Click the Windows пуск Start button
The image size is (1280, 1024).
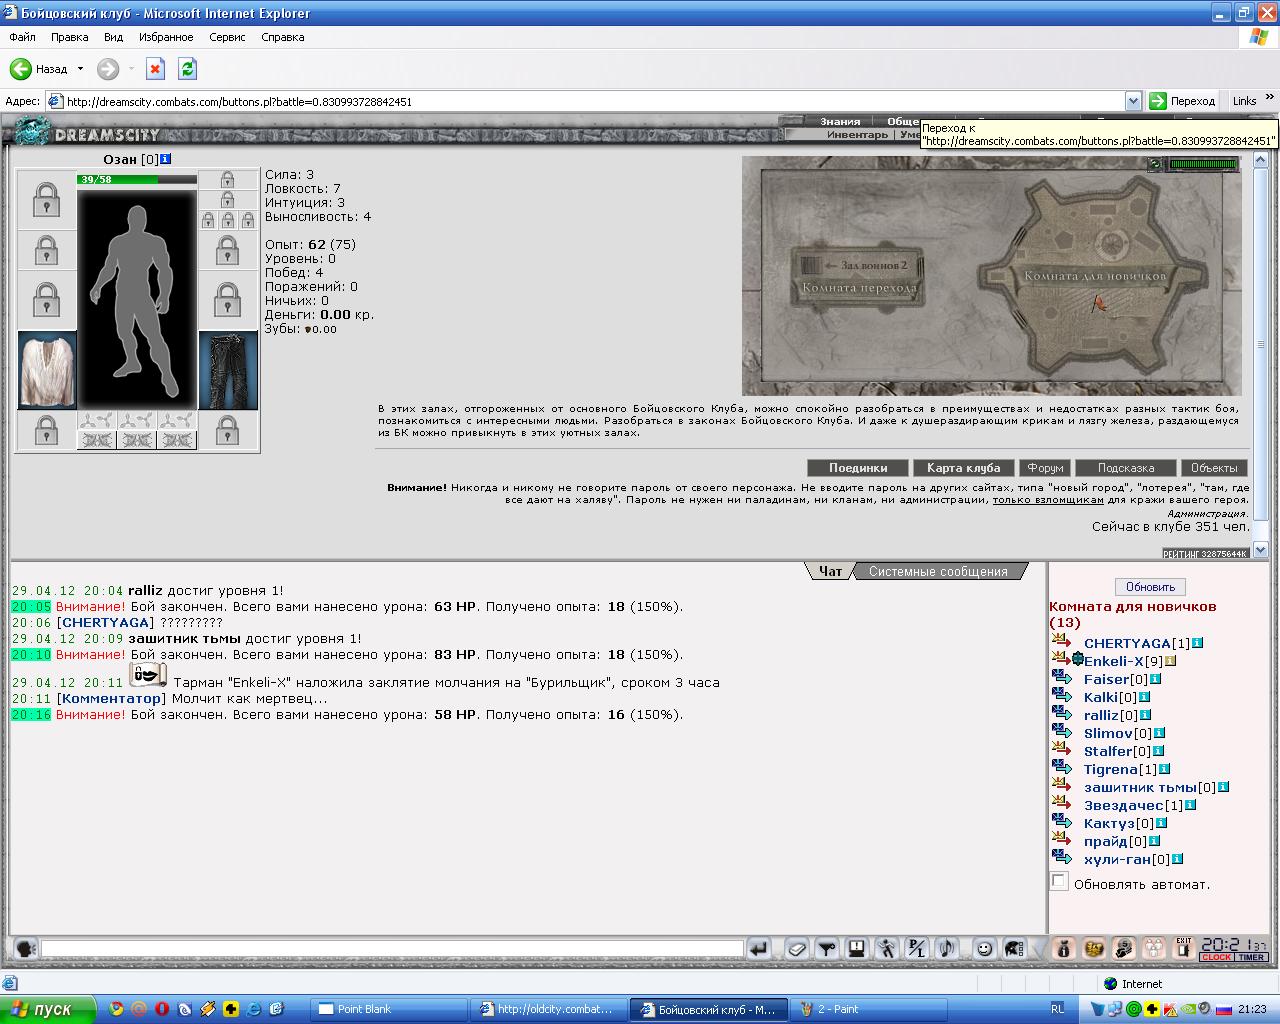48,1009
